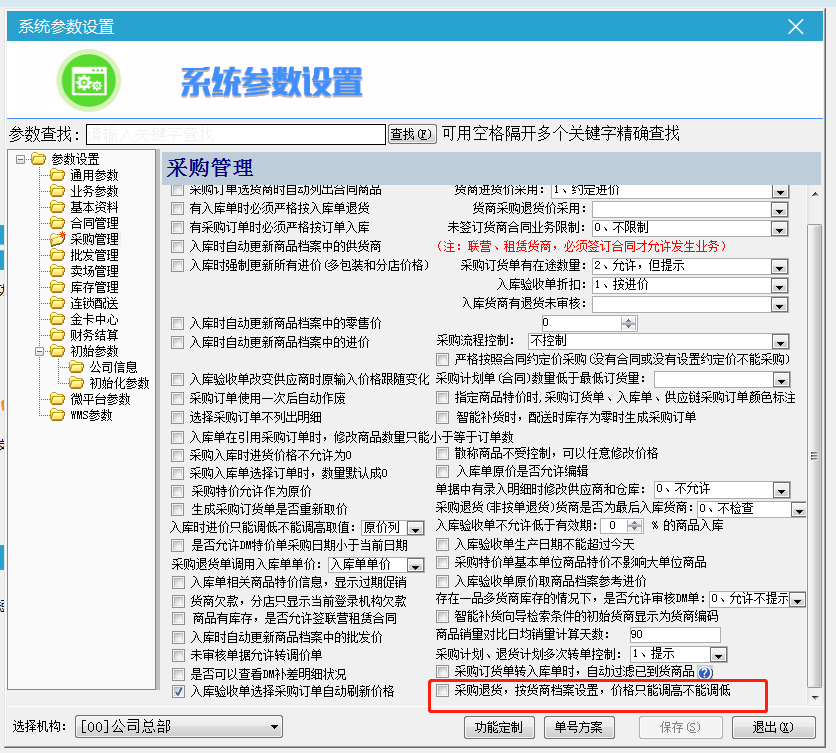836x753 pixels.
Task: Select 批发管理 in the parameter tree
Action: click(x=93, y=255)
